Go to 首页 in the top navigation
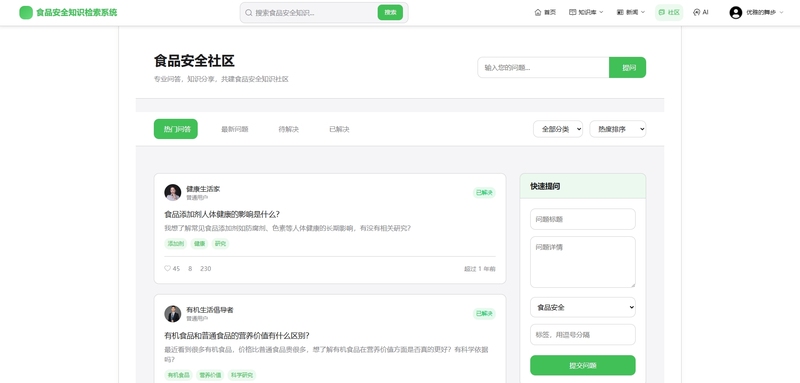800x383 pixels. coord(545,12)
